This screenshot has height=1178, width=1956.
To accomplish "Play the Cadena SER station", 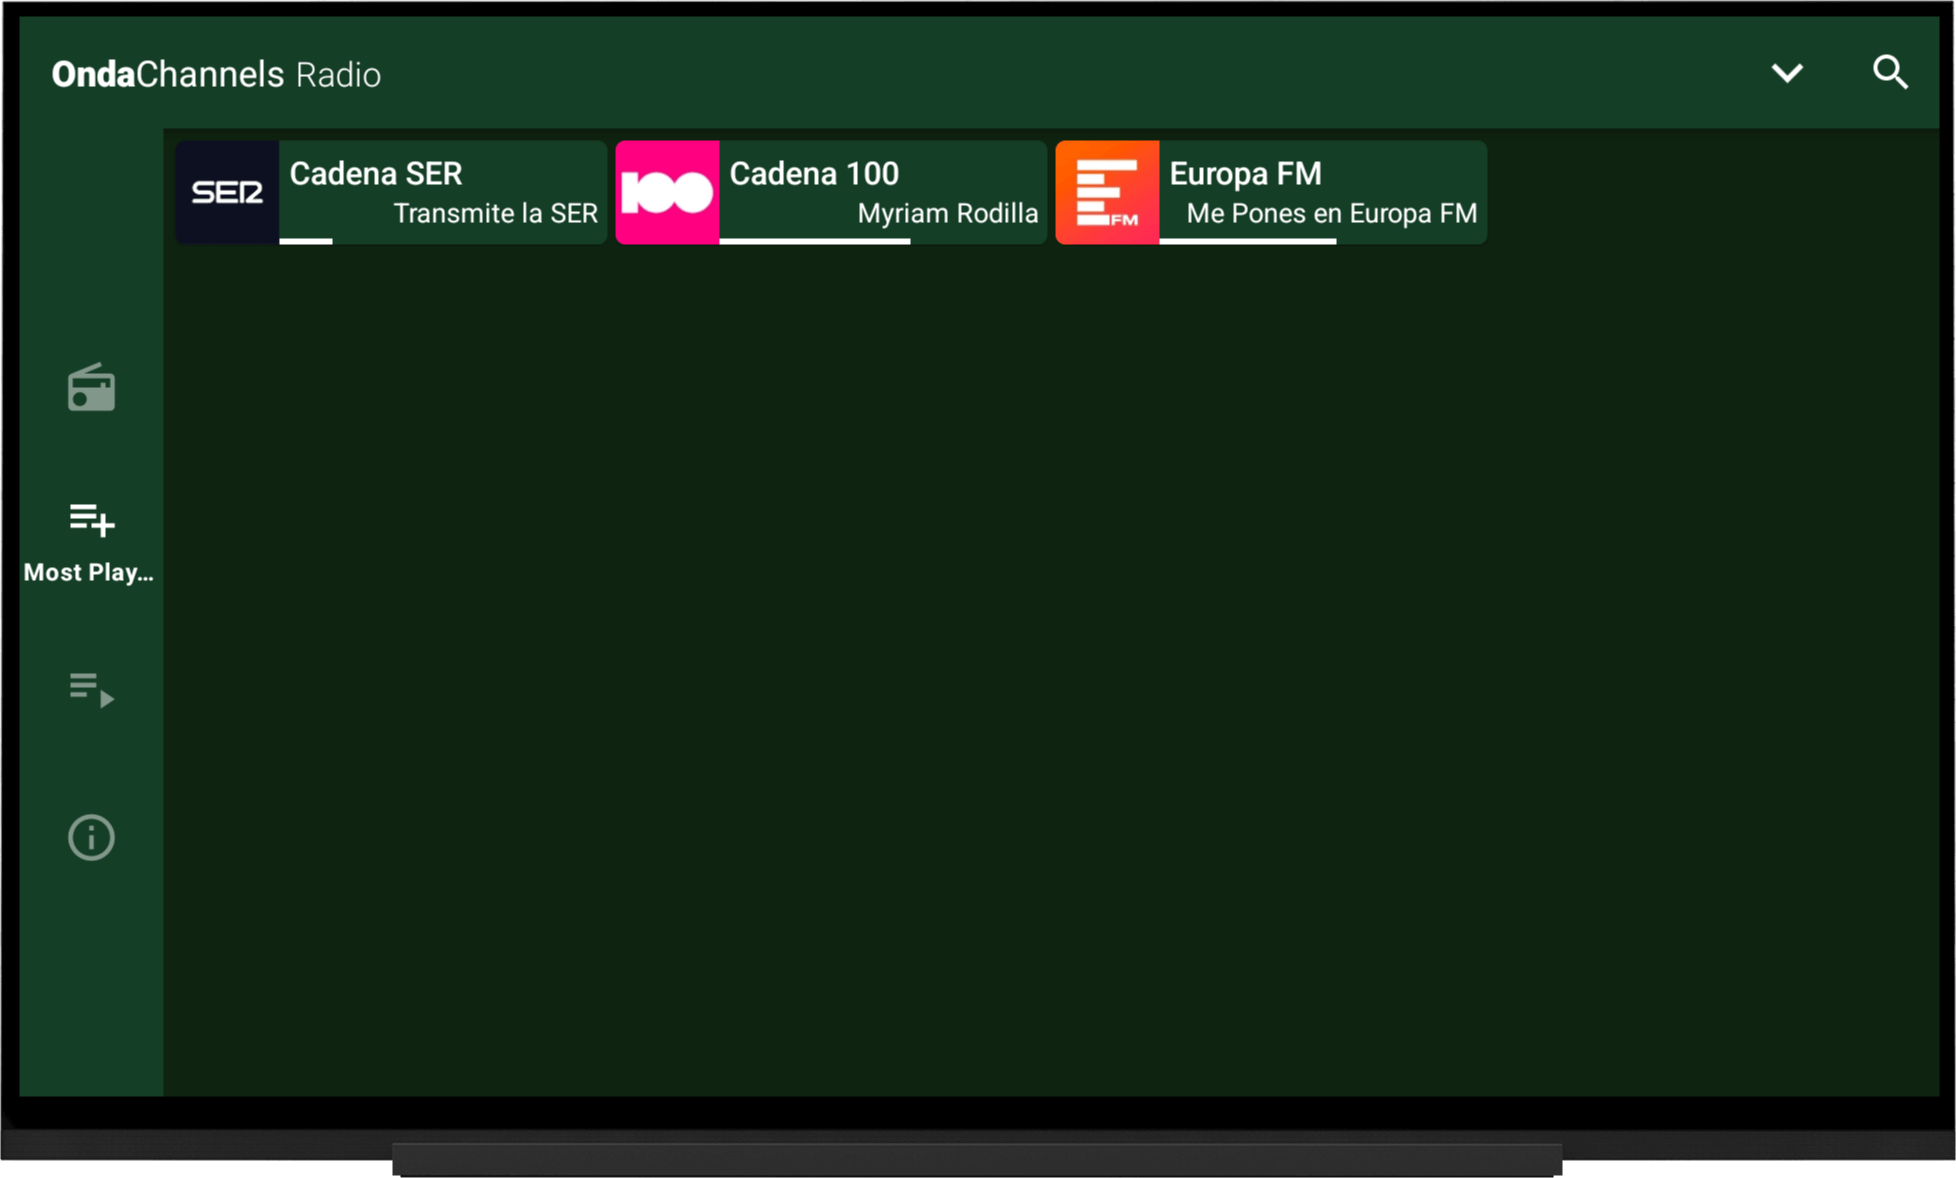I will pos(391,192).
